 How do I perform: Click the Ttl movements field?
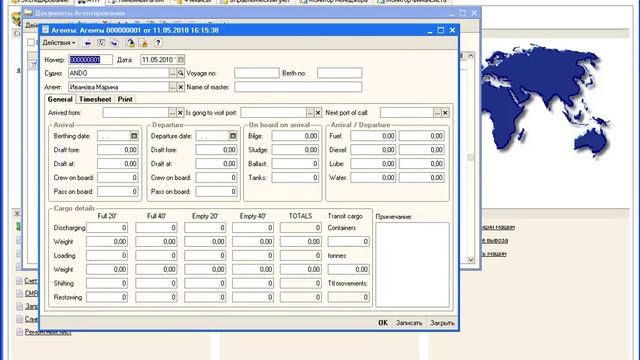click(x=349, y=297)
